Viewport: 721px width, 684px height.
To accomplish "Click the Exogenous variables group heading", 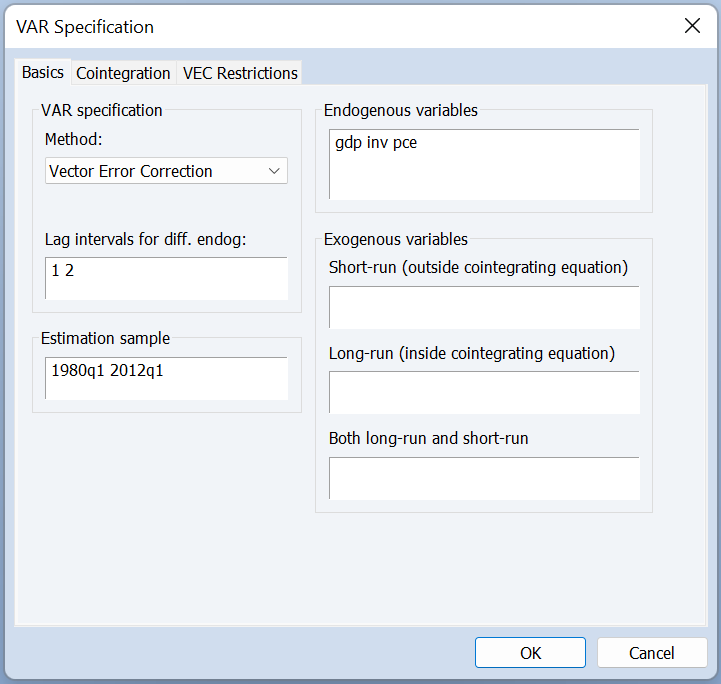I will [x=395, y=239].
